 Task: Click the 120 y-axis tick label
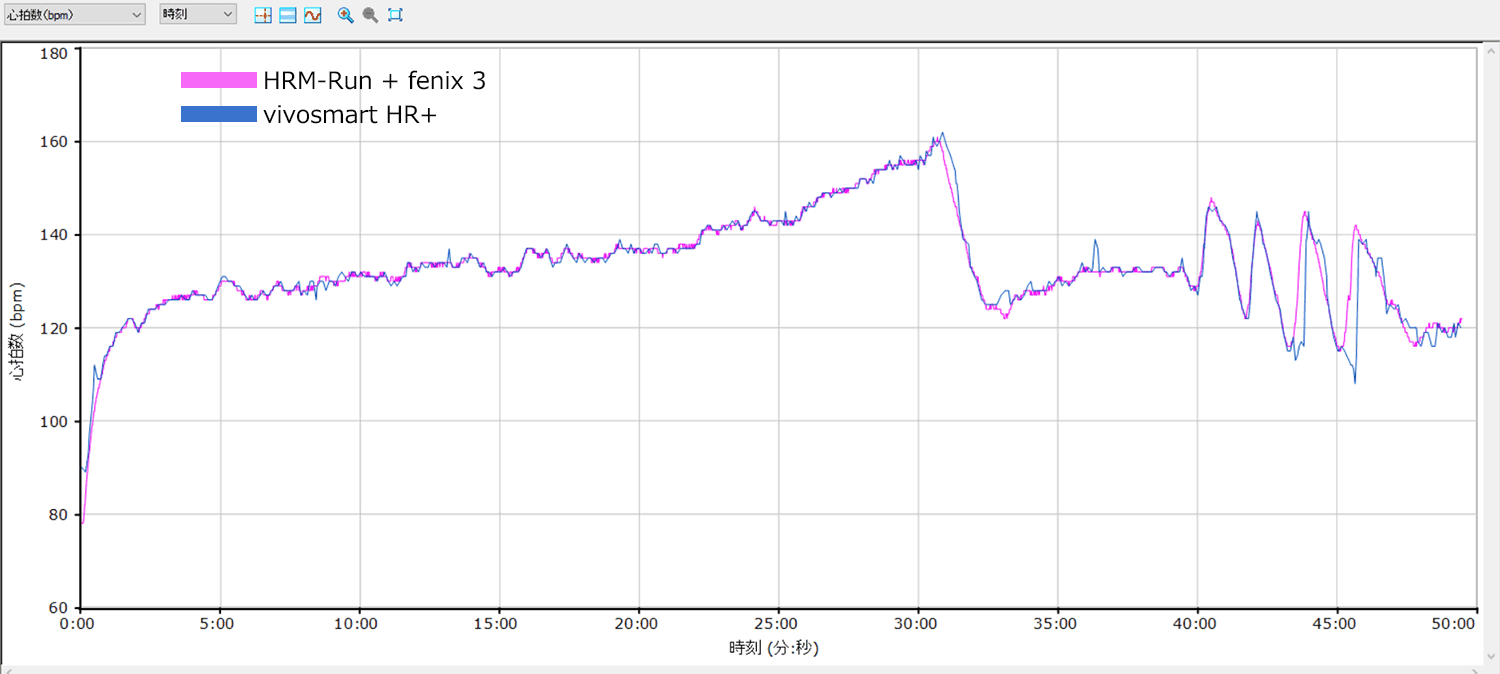[53, 328]
